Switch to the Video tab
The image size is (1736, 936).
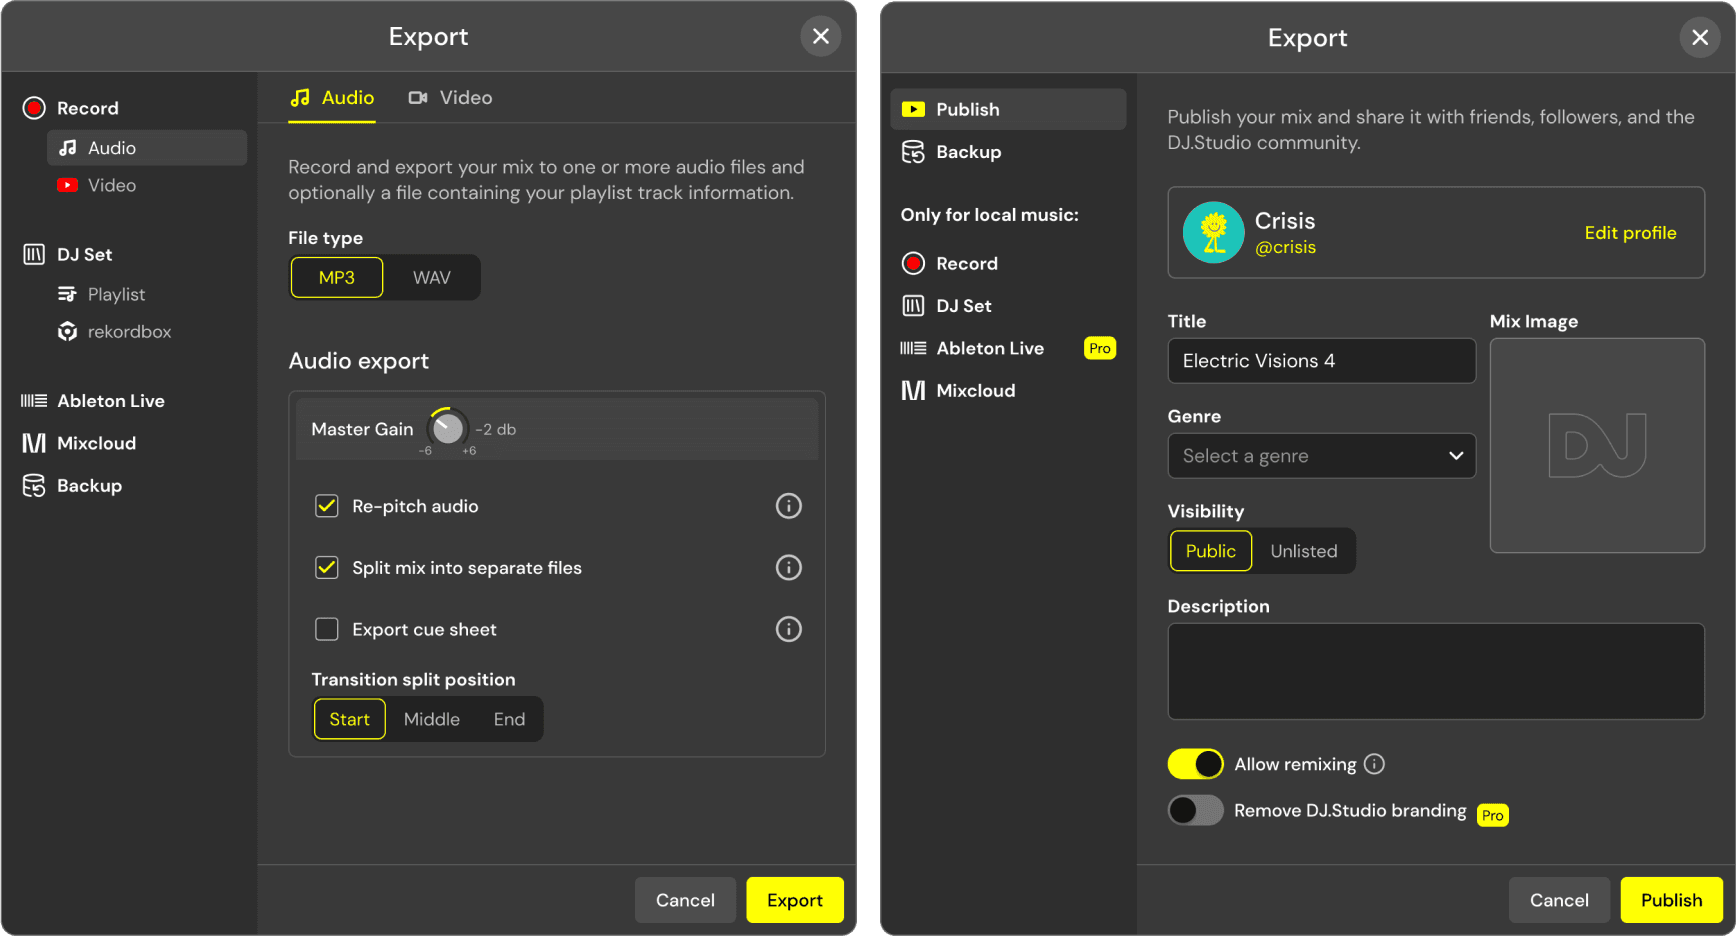[x=450, y=98]
